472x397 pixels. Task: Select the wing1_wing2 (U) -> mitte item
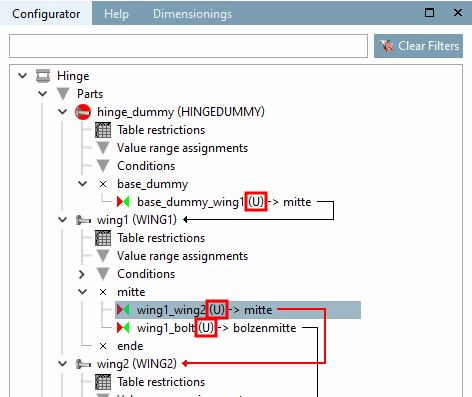(x=238, y=310)
